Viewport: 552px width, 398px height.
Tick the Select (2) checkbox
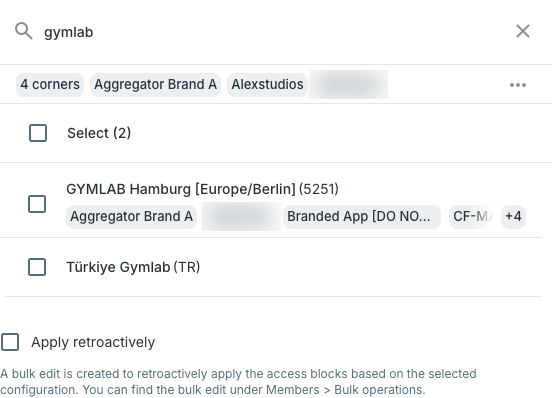38,133
